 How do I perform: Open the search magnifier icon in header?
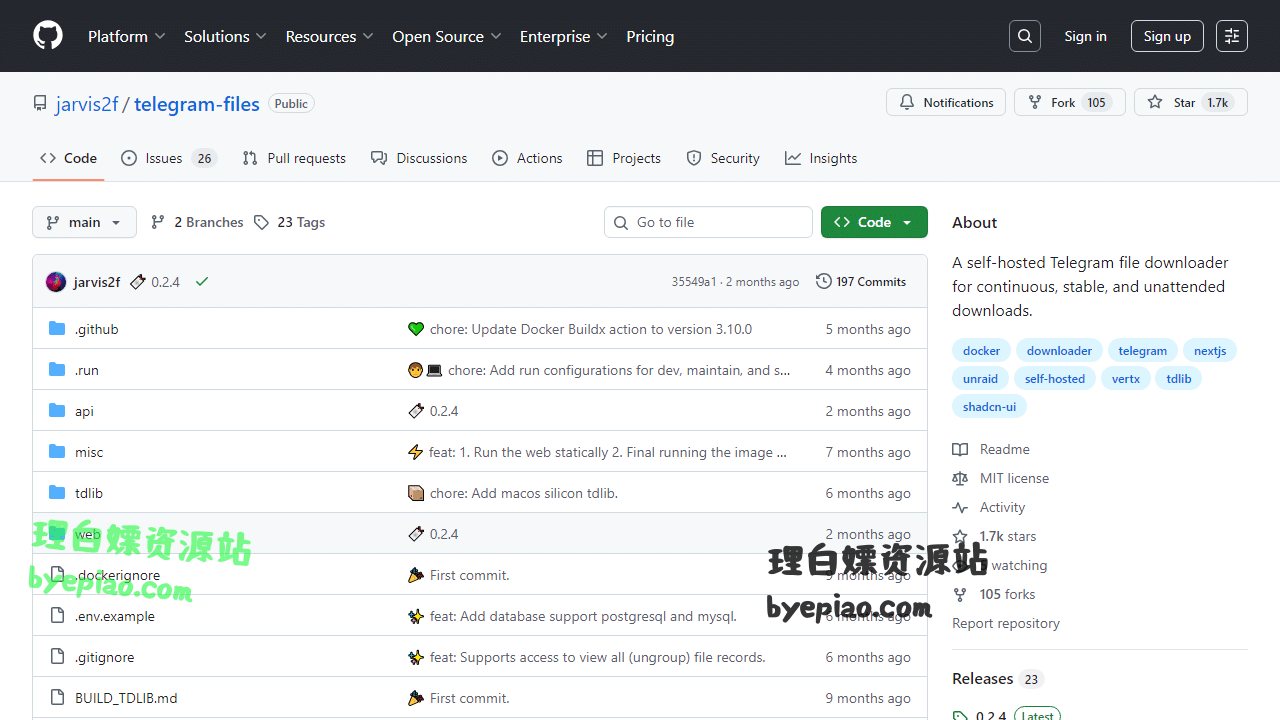pos(1025,36)
